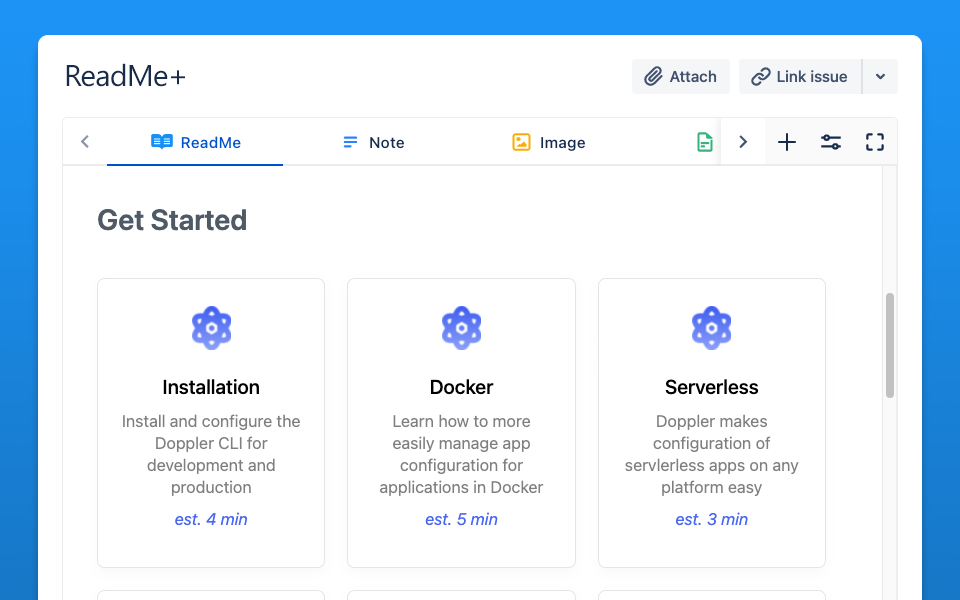This screenshot has width=960, height=600.
Task: Enter fullscreen mode
Action: click(875, 142)
